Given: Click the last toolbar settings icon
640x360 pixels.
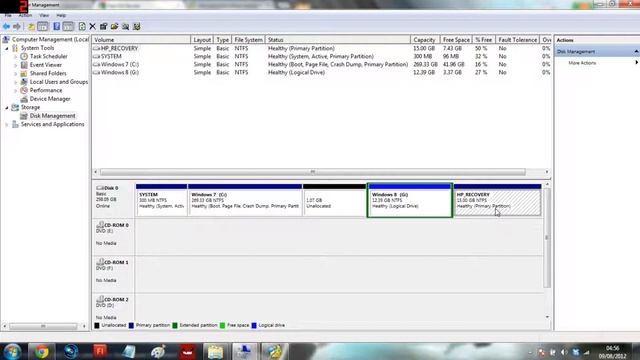Looking at the screenshot, I should pyautogui.click(x=137, y=27).
